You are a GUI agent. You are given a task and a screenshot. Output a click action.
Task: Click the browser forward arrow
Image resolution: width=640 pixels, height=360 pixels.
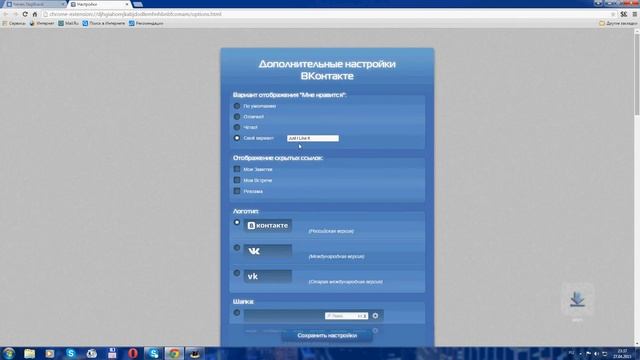coord(15,14)
